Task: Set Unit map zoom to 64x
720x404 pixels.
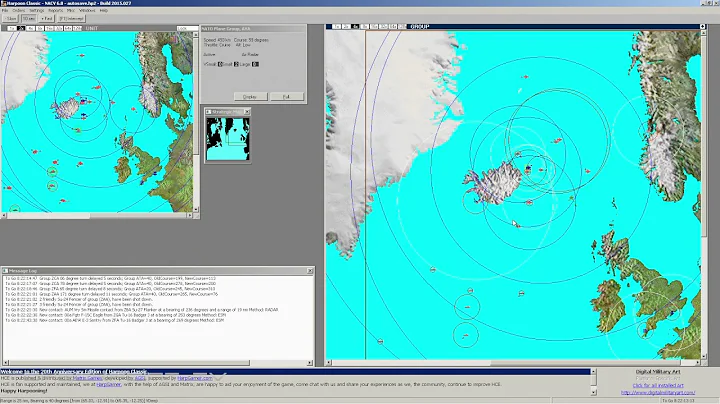Action: 68,28
